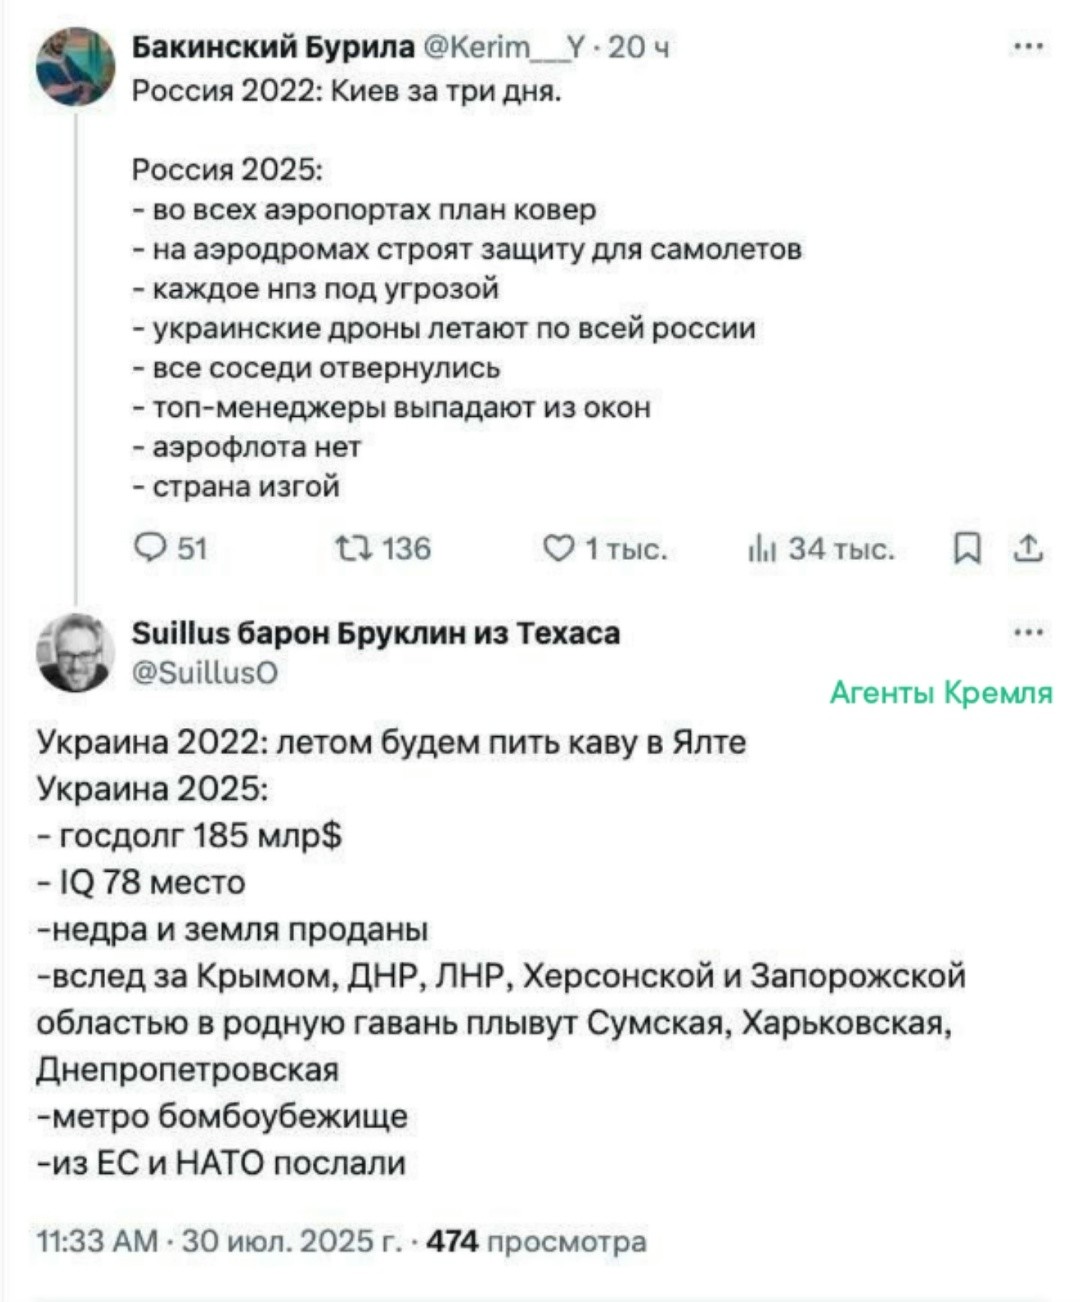The width and height of the screenshot is (1080, 1302).
Task: Open Бакинский Бурила profile avatar
Action: 76,66
